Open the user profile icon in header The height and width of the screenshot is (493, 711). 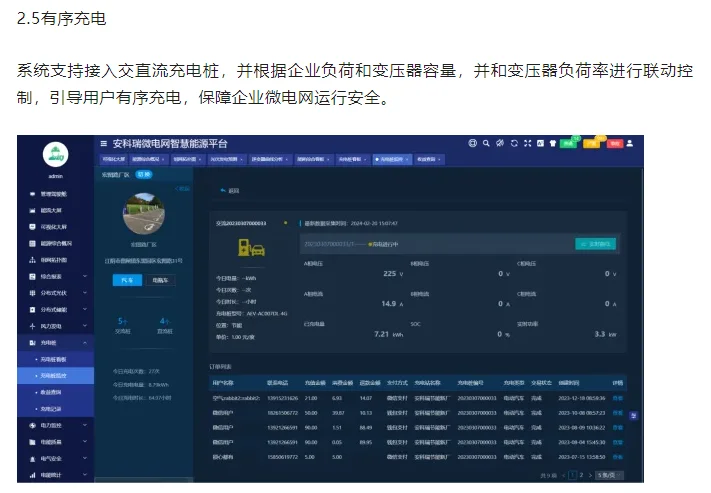click(x=629, y=143)
